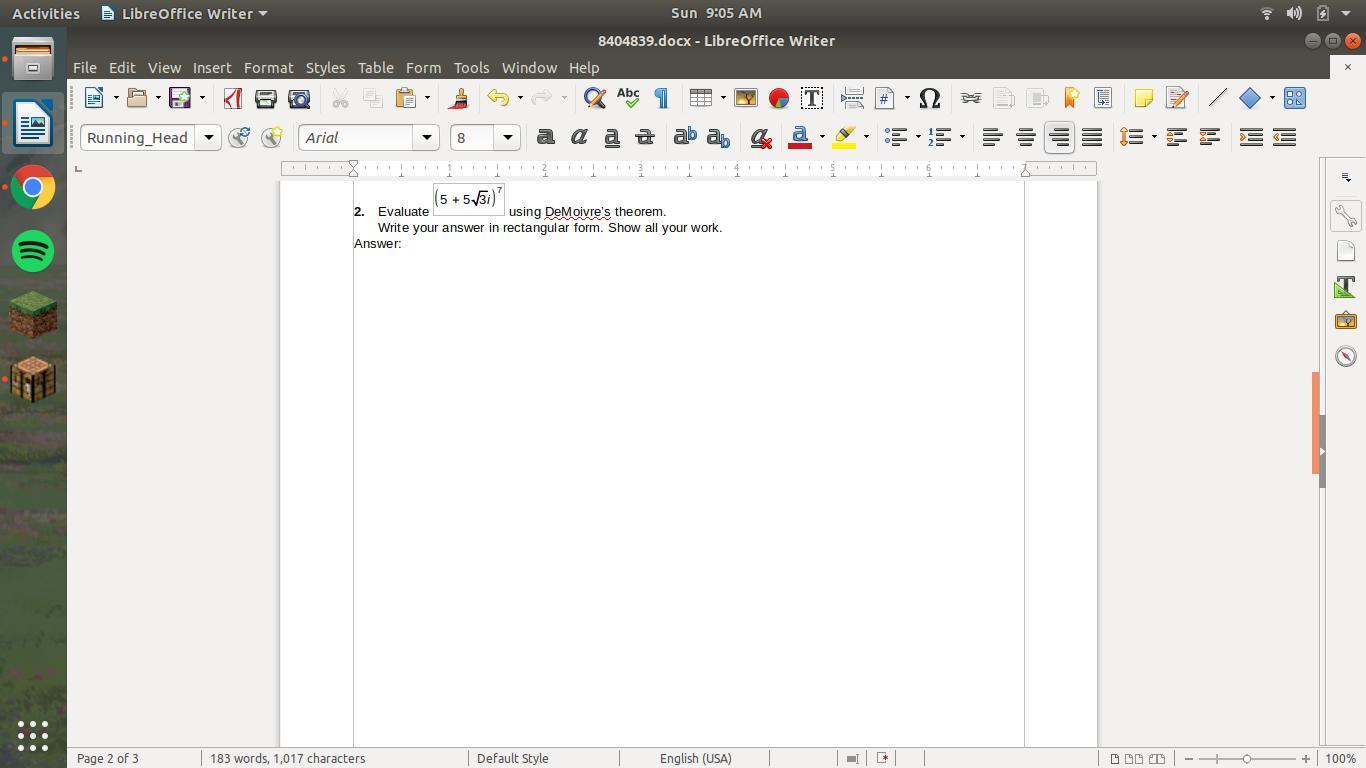Image resolution: width=1366 pixels, height=768 pixels.
Task: Insert a chart from the toolbar
Action: 779,98
